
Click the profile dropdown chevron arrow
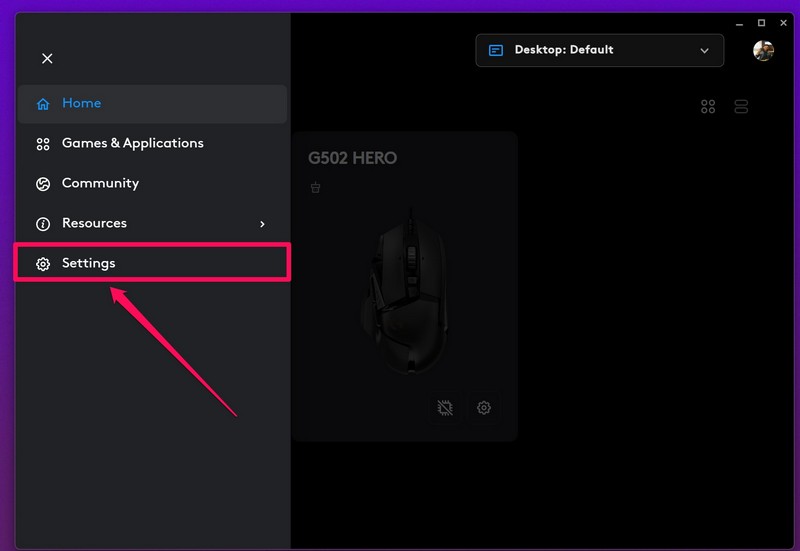click(705, 51)
